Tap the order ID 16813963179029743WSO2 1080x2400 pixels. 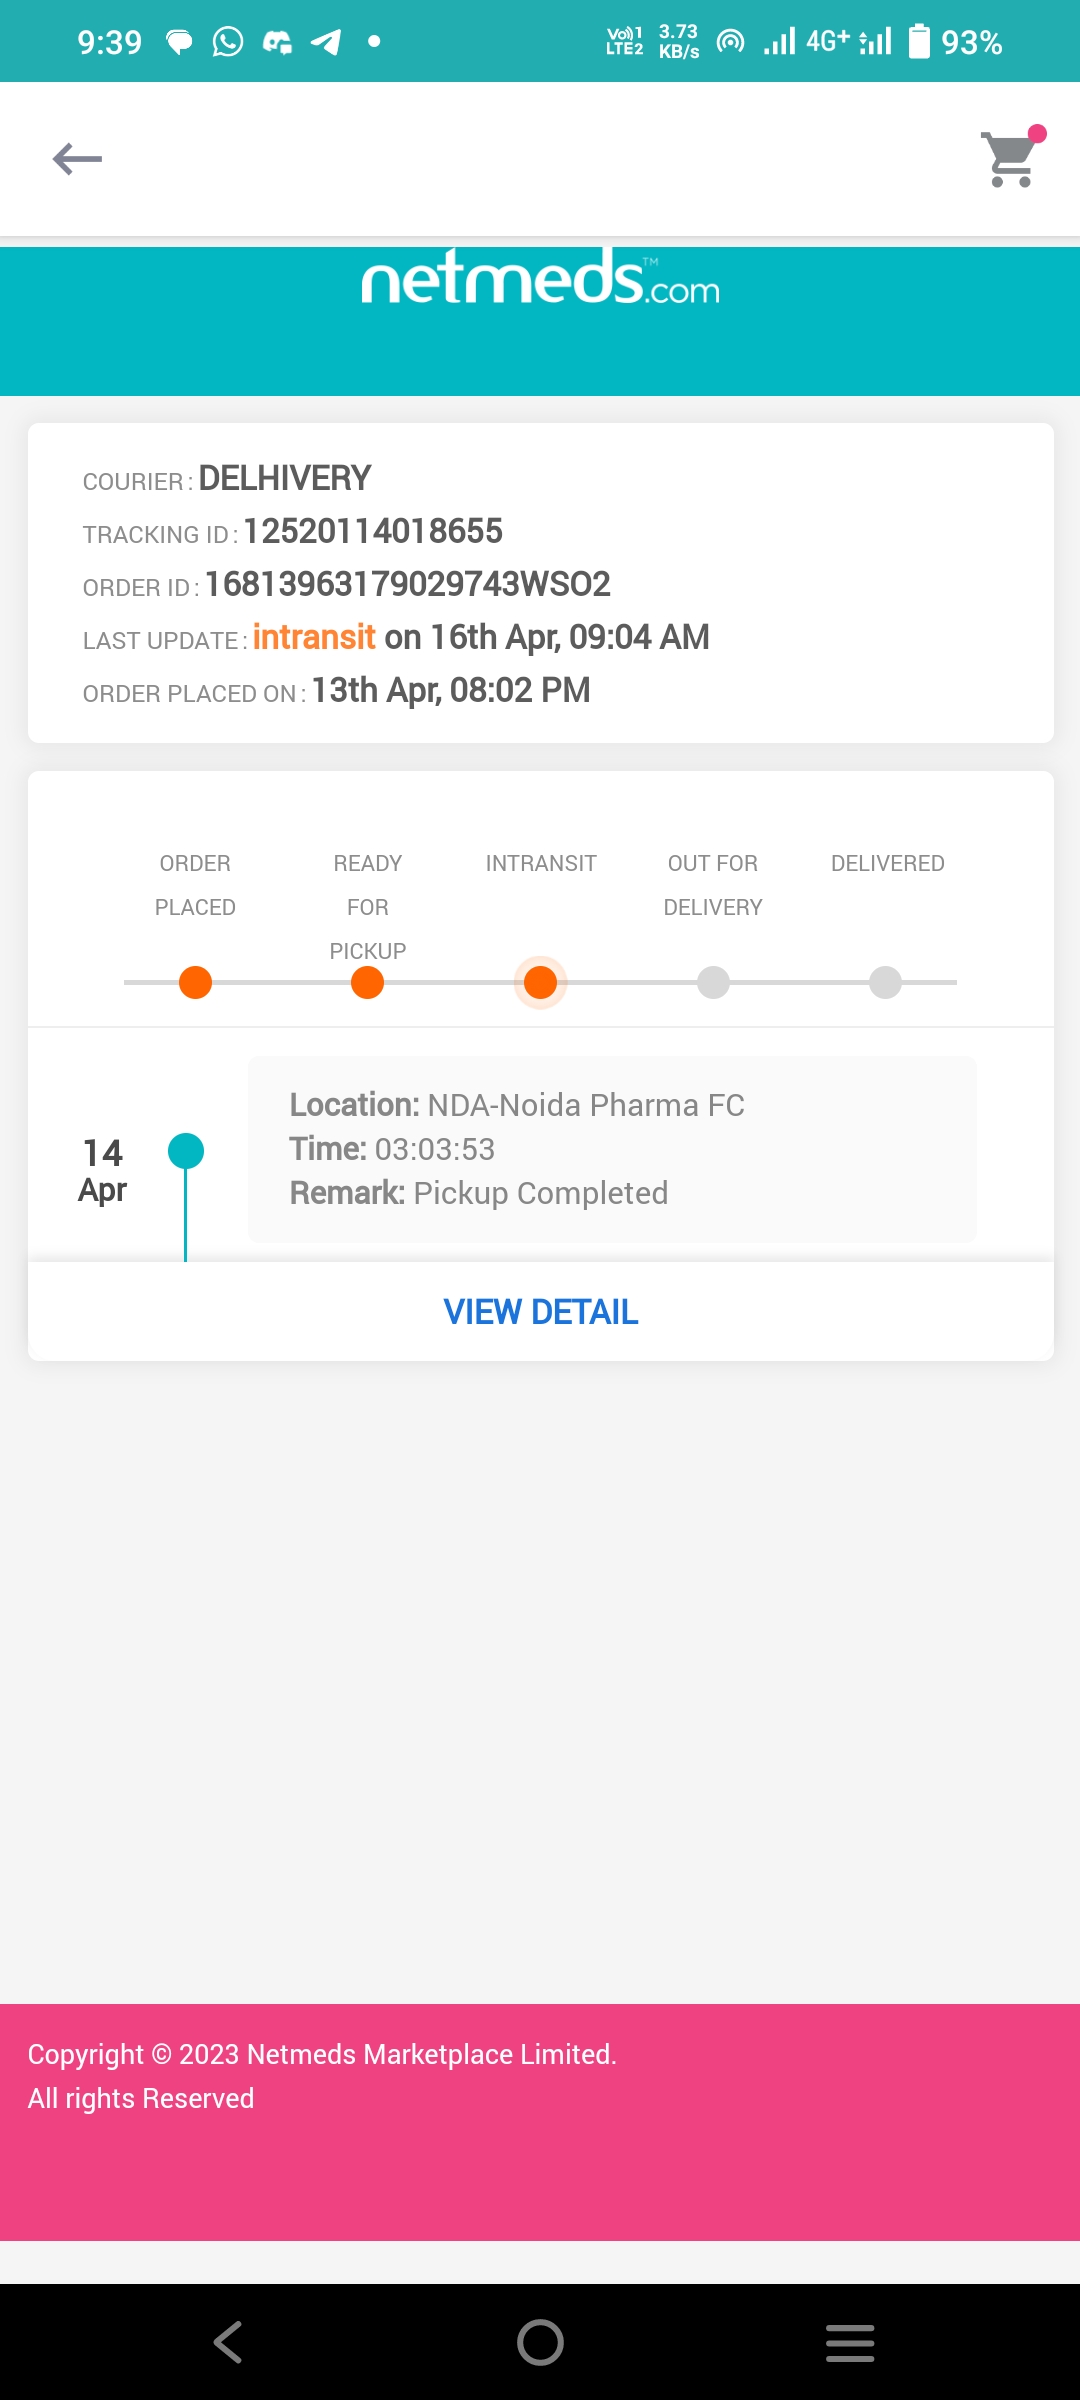(x=408, y=584)
